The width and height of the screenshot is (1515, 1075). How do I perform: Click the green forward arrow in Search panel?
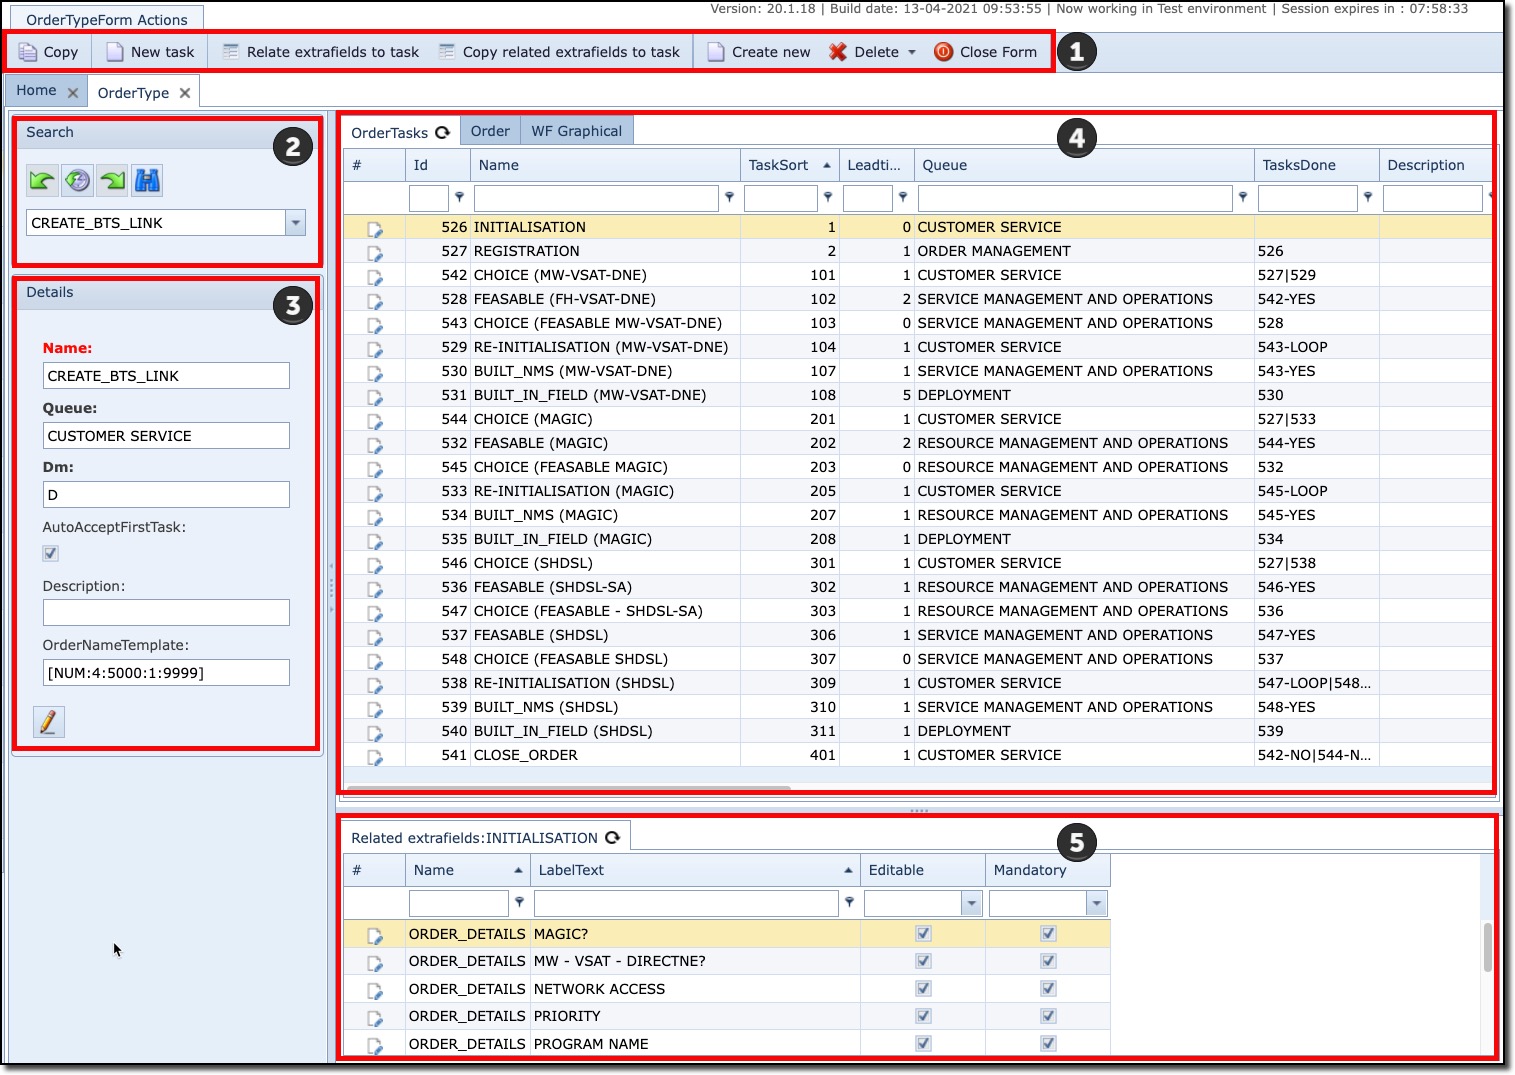(x=111, y=180)
